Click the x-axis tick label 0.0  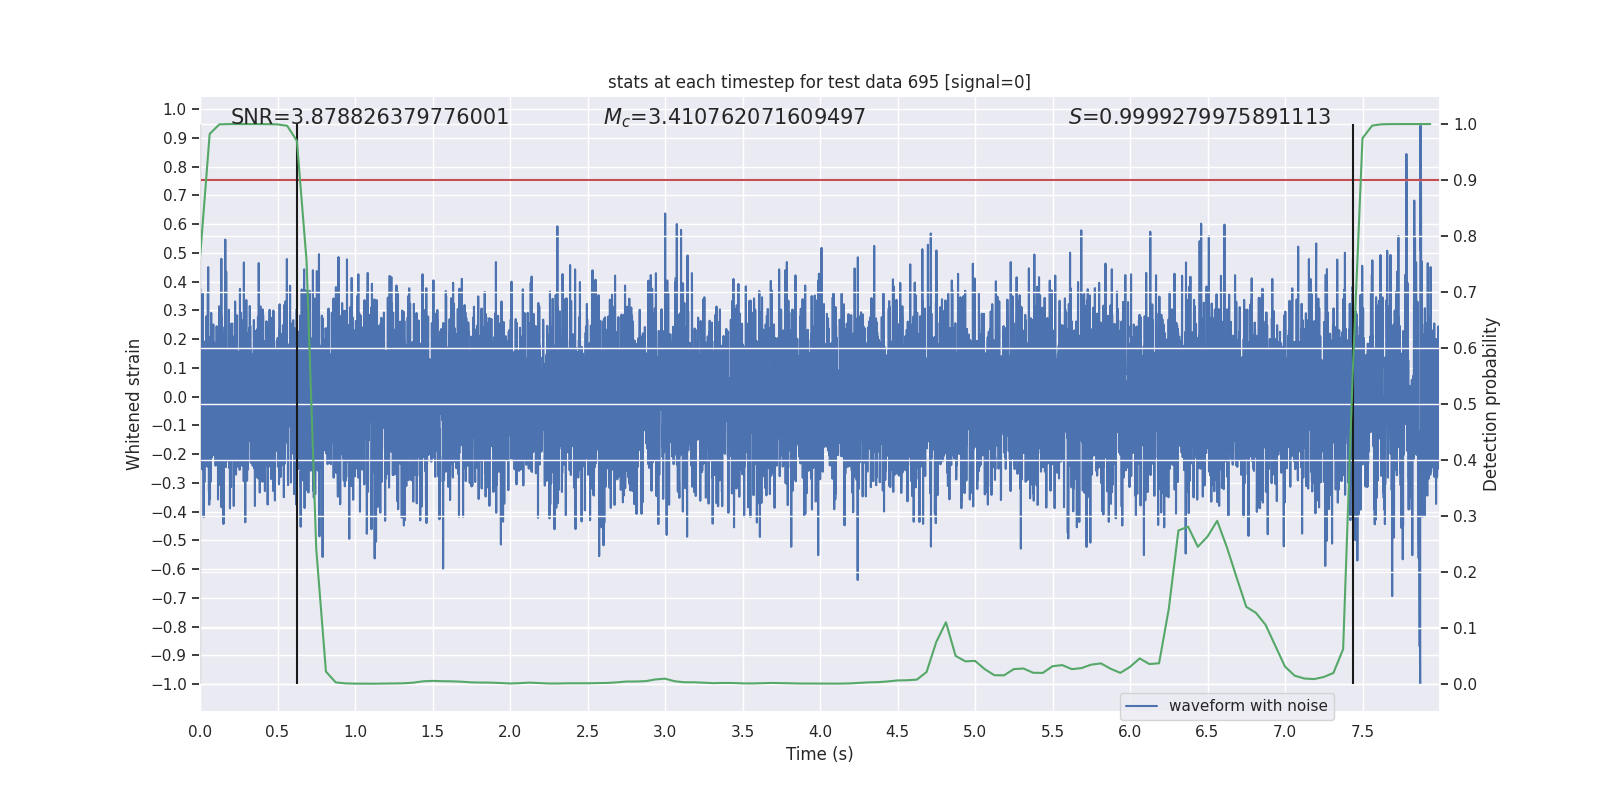[x=200, y=731]
